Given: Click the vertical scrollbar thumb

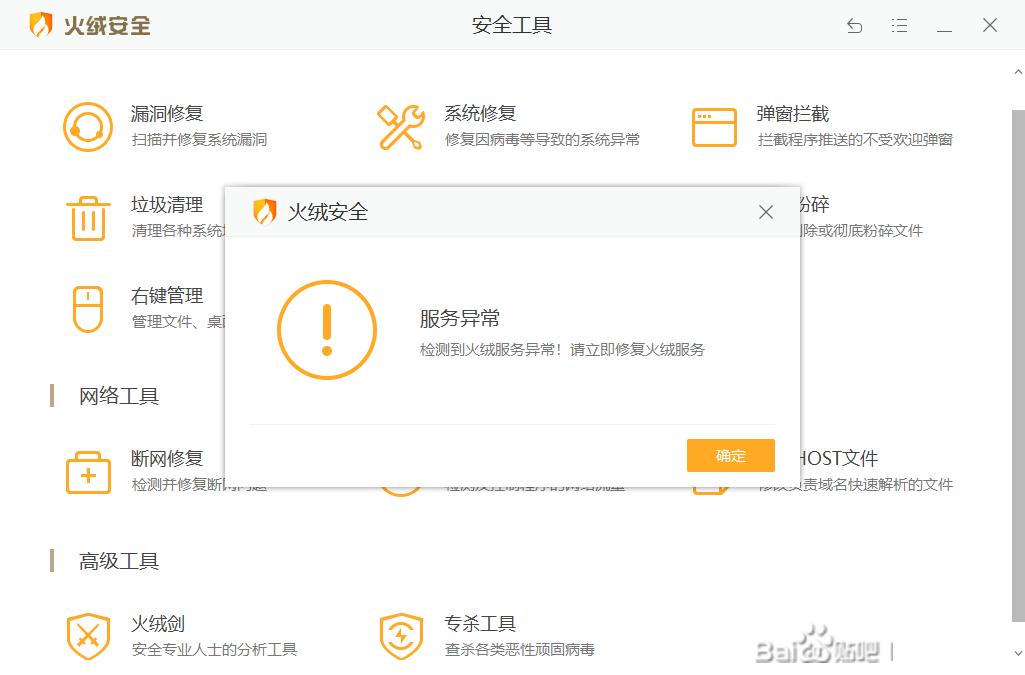Looking at the screenshot, I should point(1018,366).
